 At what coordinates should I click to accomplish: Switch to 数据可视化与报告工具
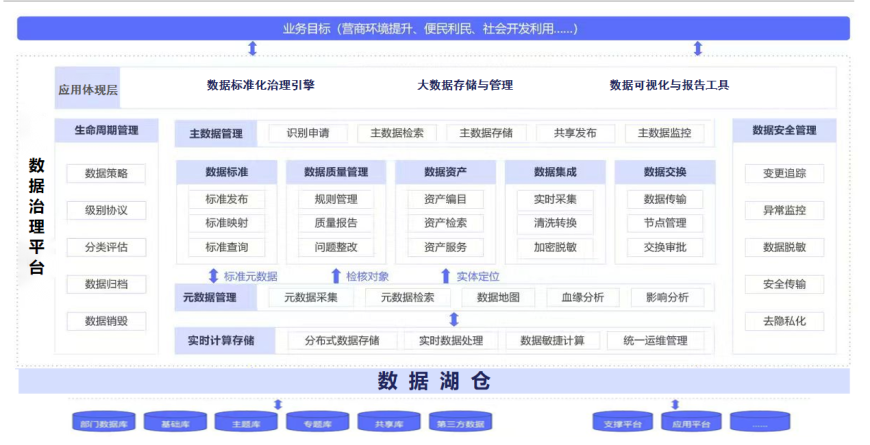pos(669,85)
